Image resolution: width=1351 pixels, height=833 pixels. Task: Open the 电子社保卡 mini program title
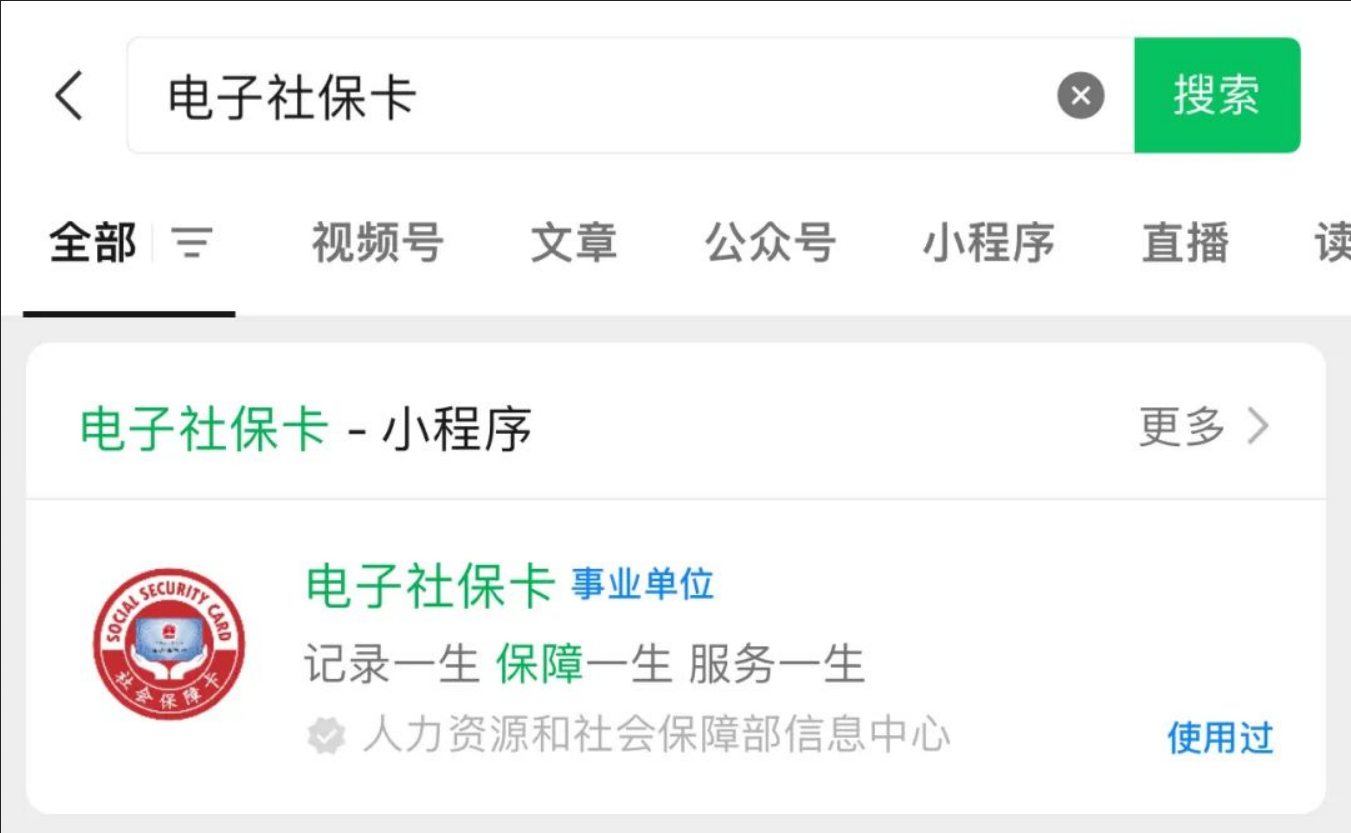point(430,586)
